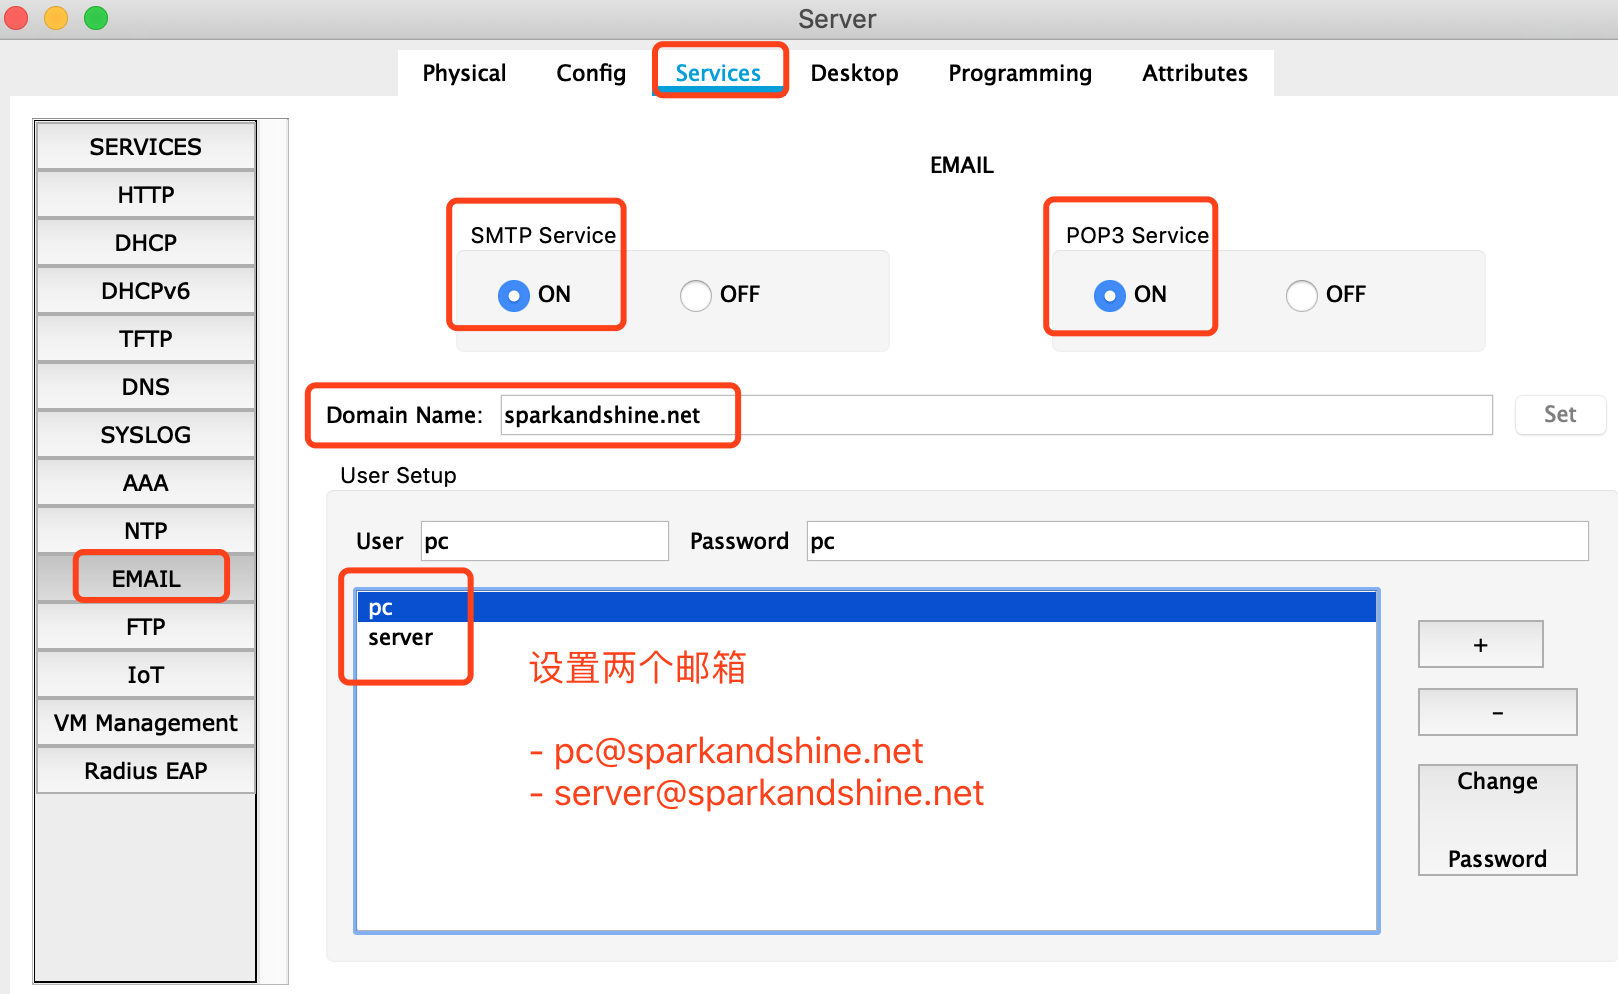Image resolution: width=1618 pixels, height=994 pixels.
Task: Open the NTP service settings
Action: (x=145, y=530)
